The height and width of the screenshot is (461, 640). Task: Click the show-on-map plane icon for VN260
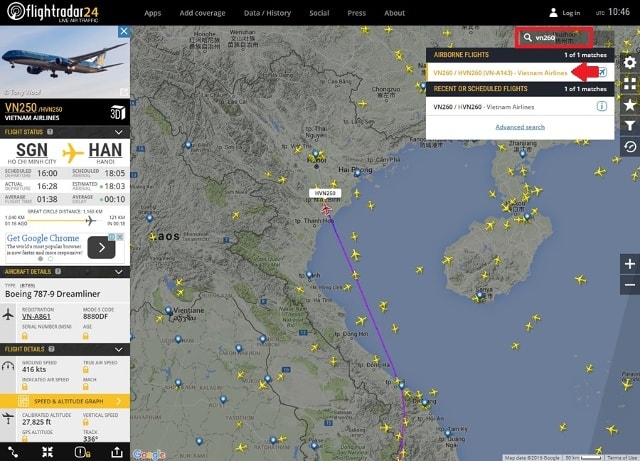tap(602, 72)
